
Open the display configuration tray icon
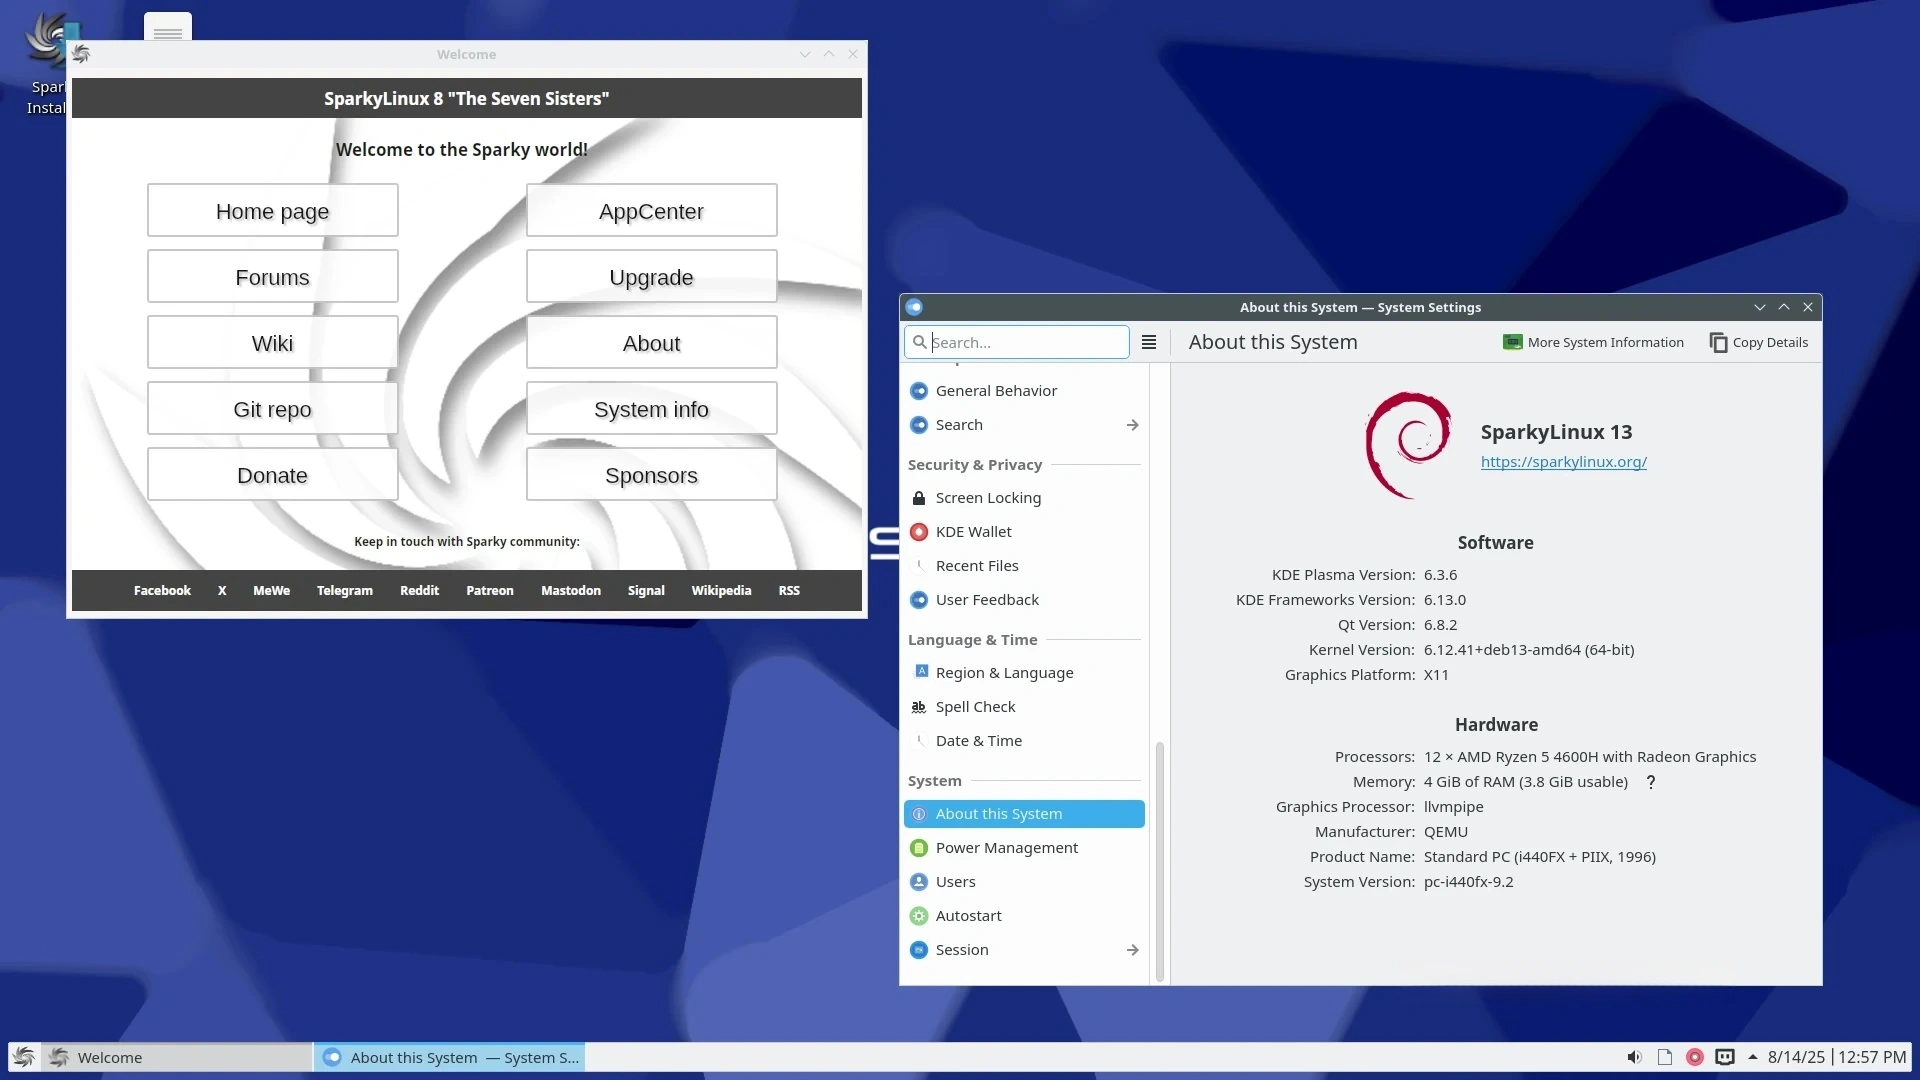[x=1725, y=1057]
